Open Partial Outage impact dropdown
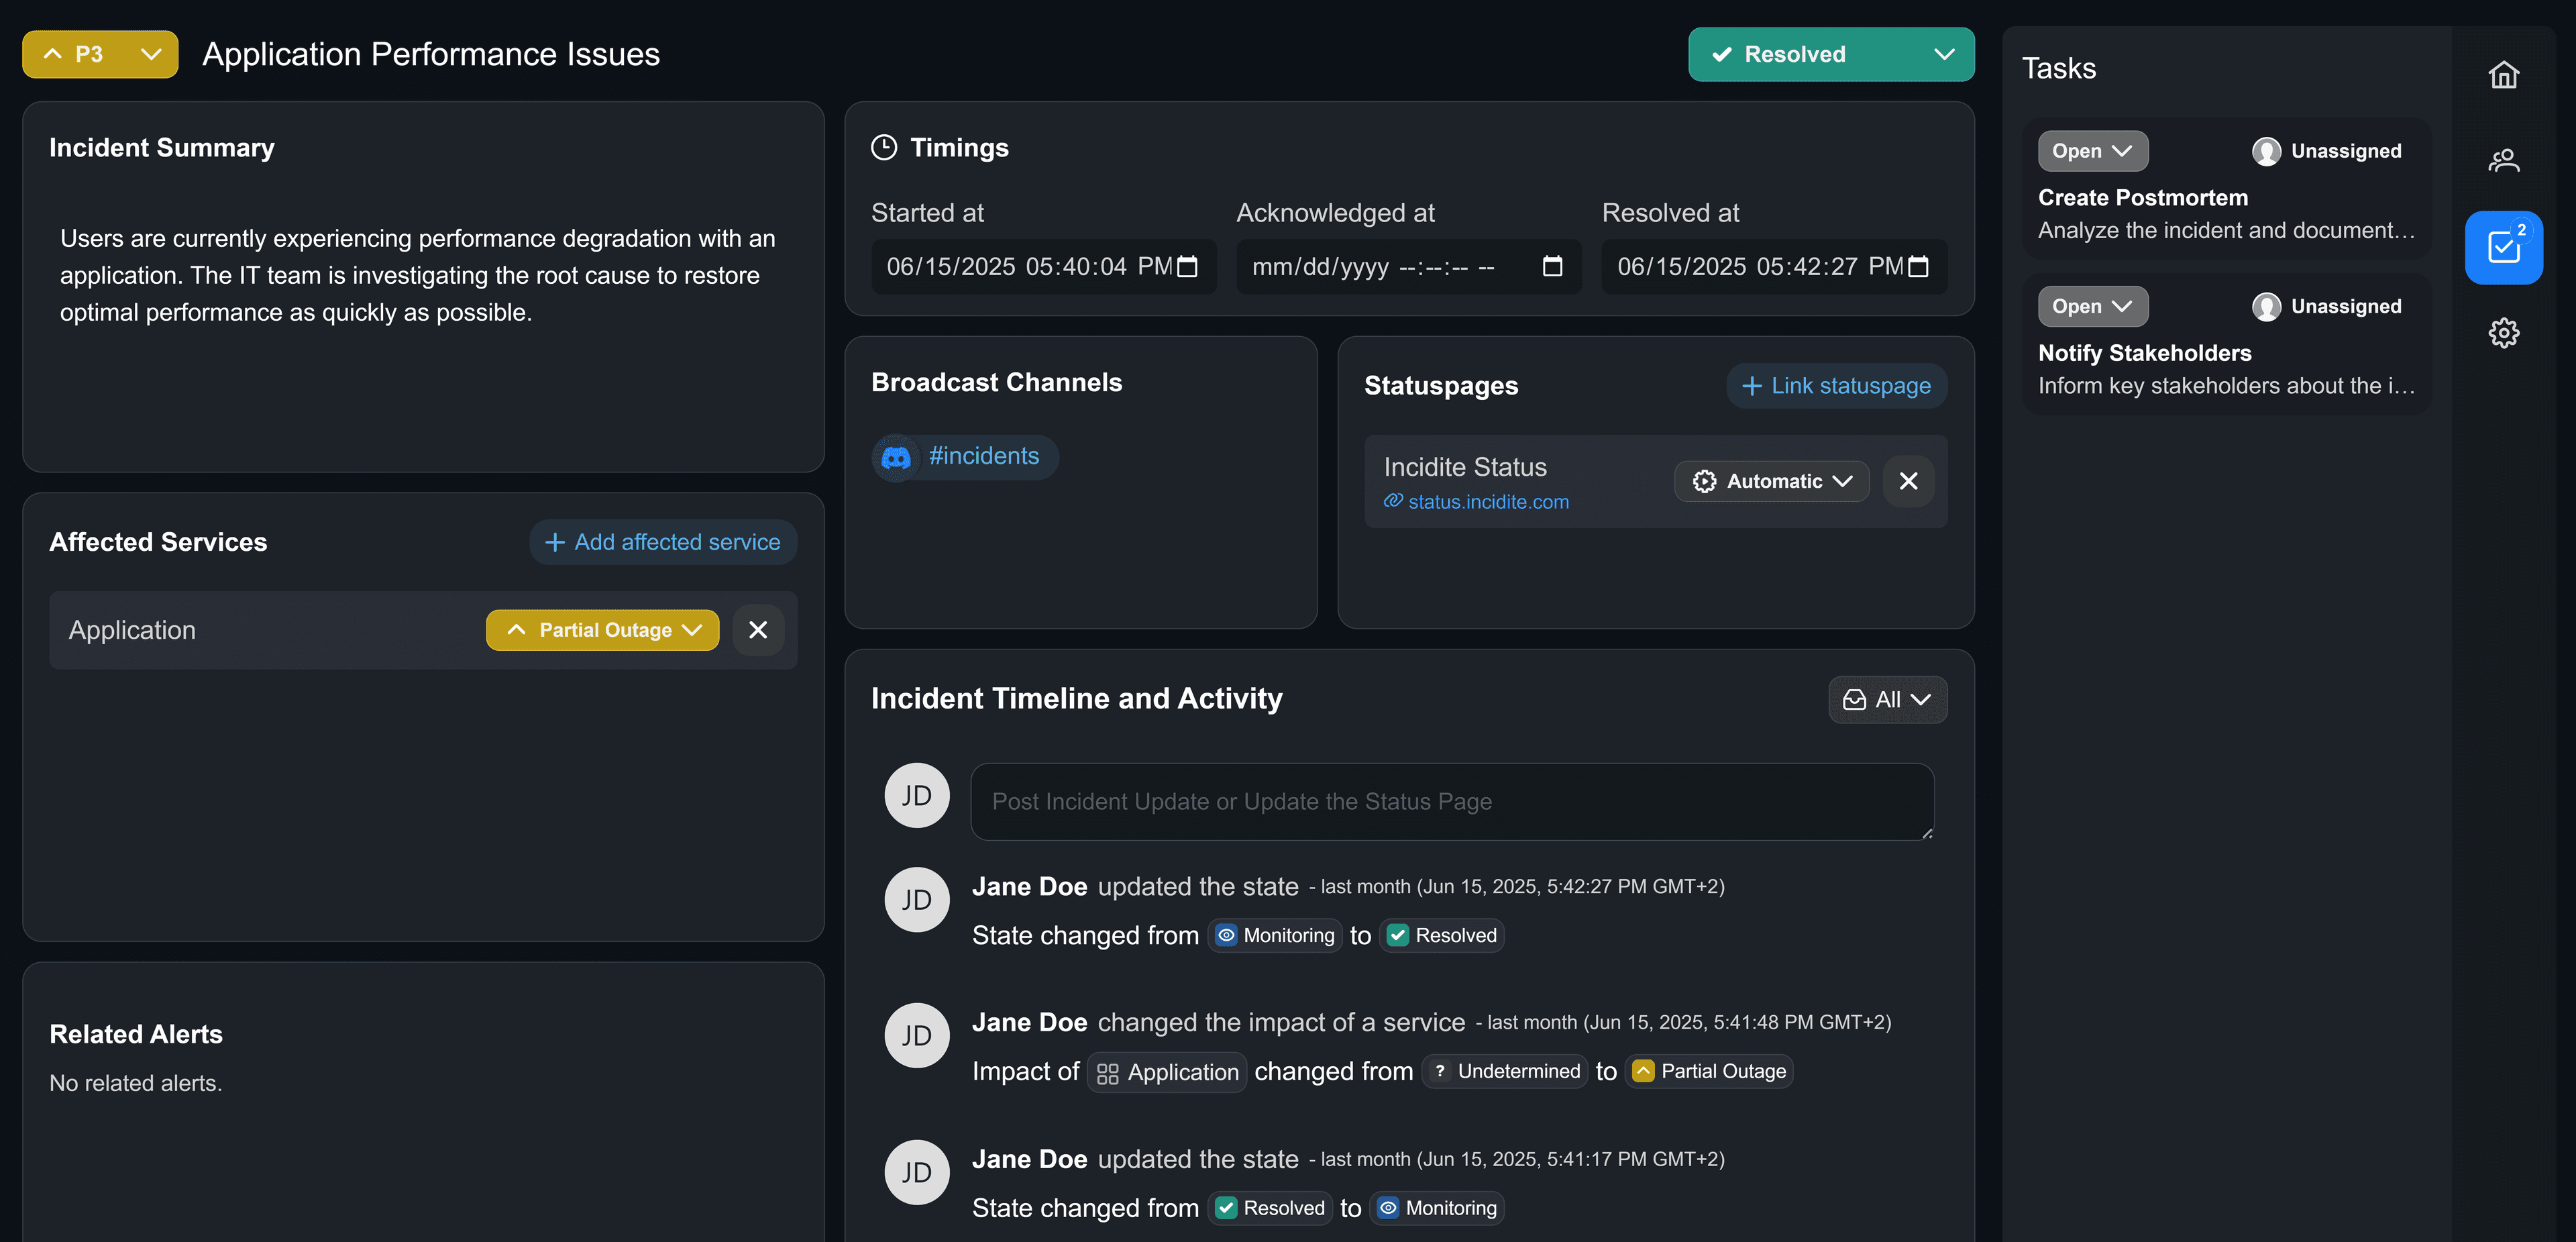2576x1242 pixels. tap(603, 630)
